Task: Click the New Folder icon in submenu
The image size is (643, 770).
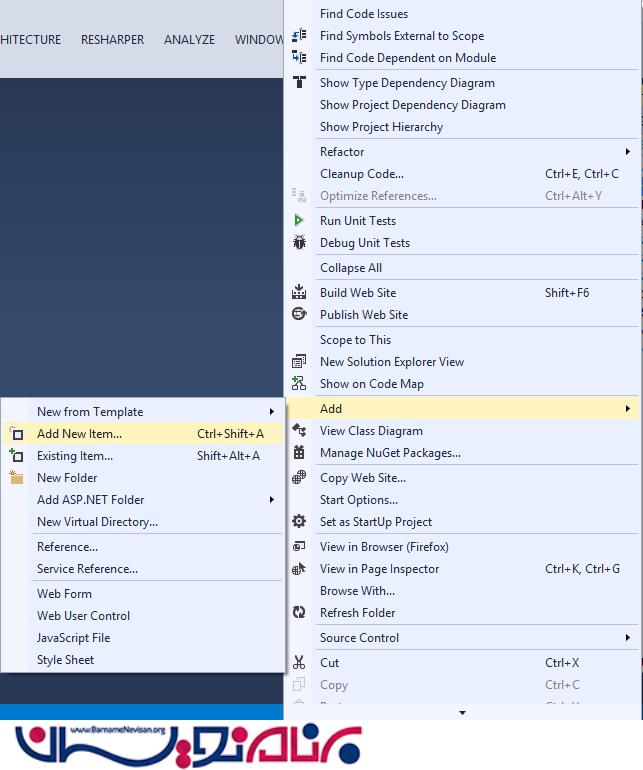Action: (x=16, y=478)
